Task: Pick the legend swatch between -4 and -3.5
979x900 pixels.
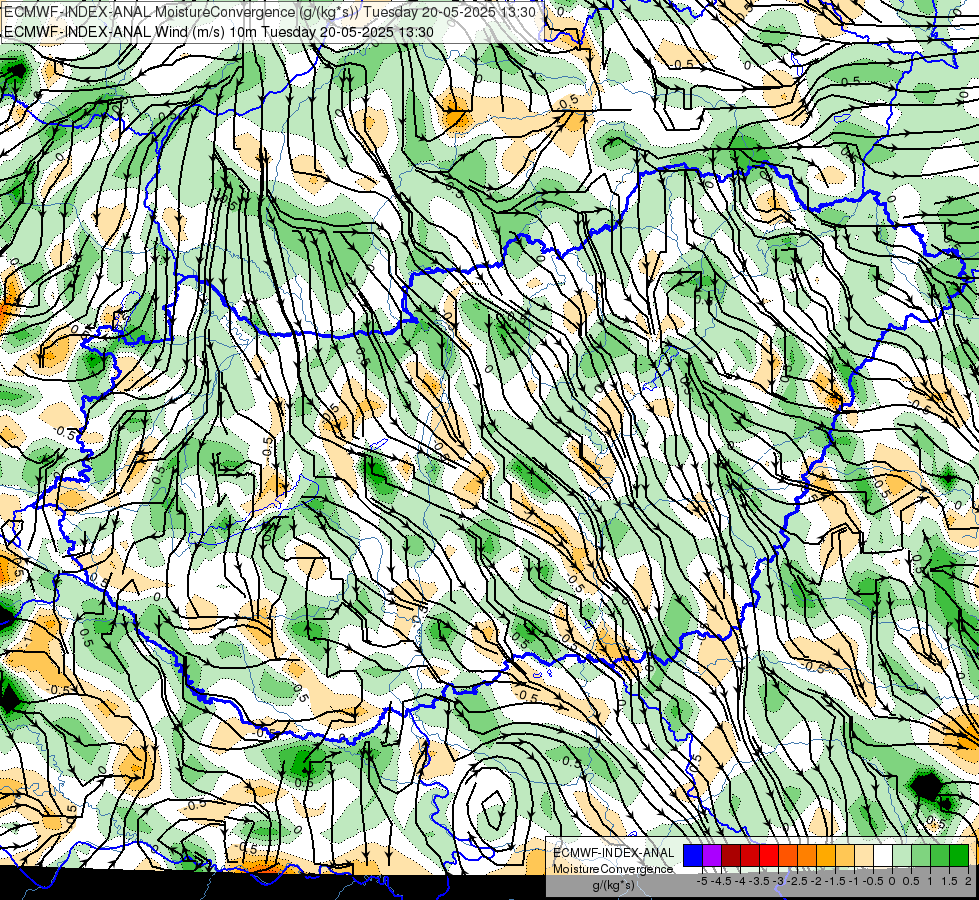Action: point(750,856)
